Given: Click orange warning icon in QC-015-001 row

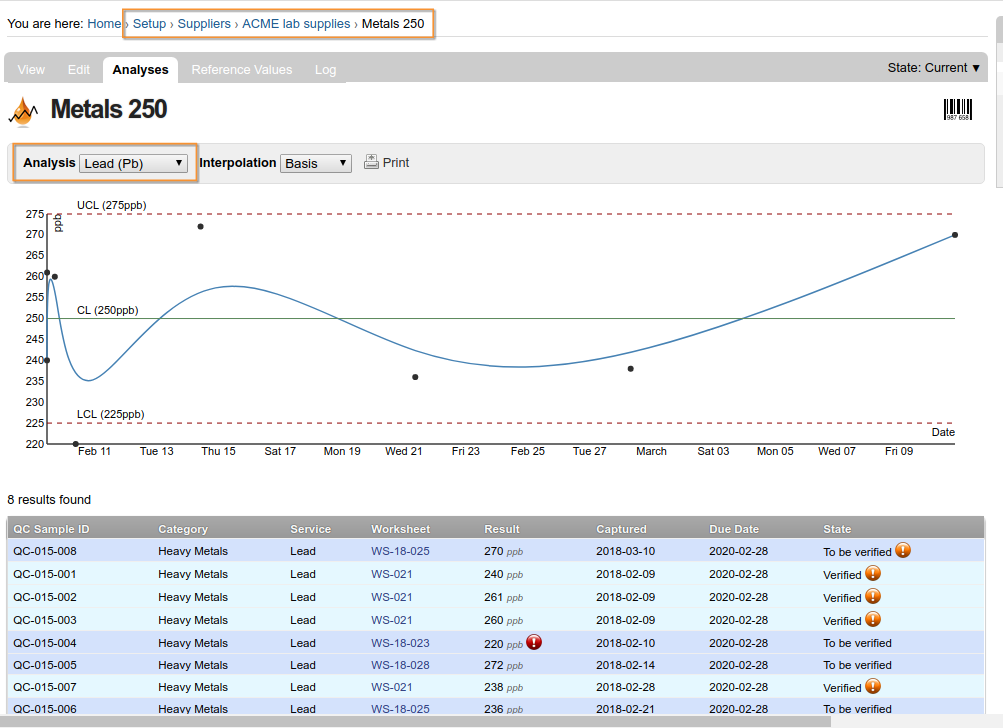Looking at the screenshot, I should [873, 573].
